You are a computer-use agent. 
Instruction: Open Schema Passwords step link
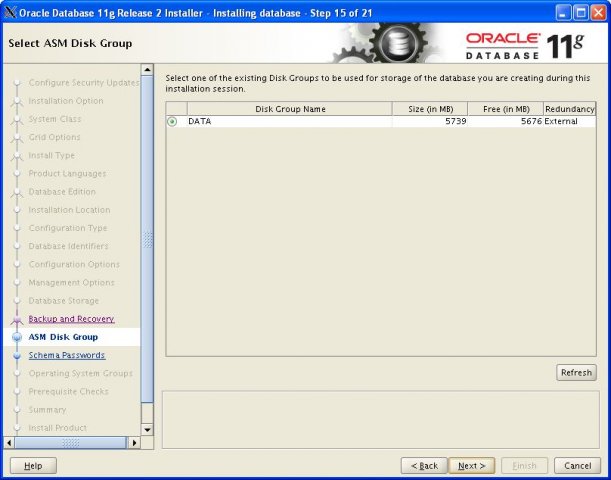(67, 355)
